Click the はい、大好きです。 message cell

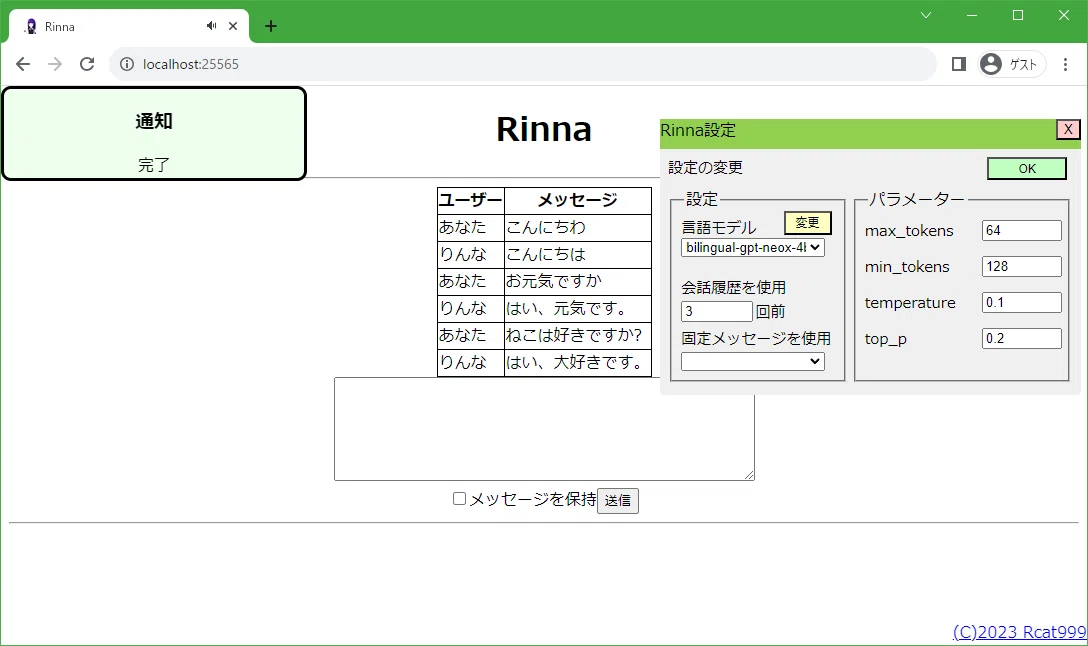pyautogui.click(x=578, y=363)
